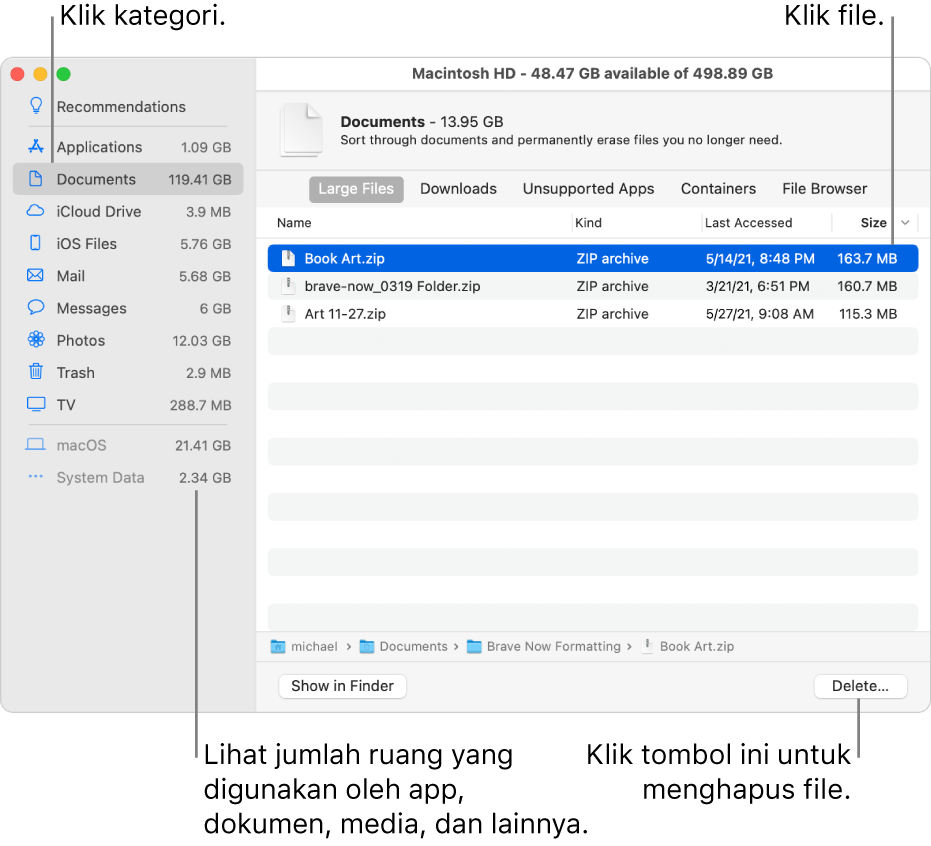The height and width of the screenshot is (846, 931).
Task: Select Mail category label
Action: (x=71, y=276)
